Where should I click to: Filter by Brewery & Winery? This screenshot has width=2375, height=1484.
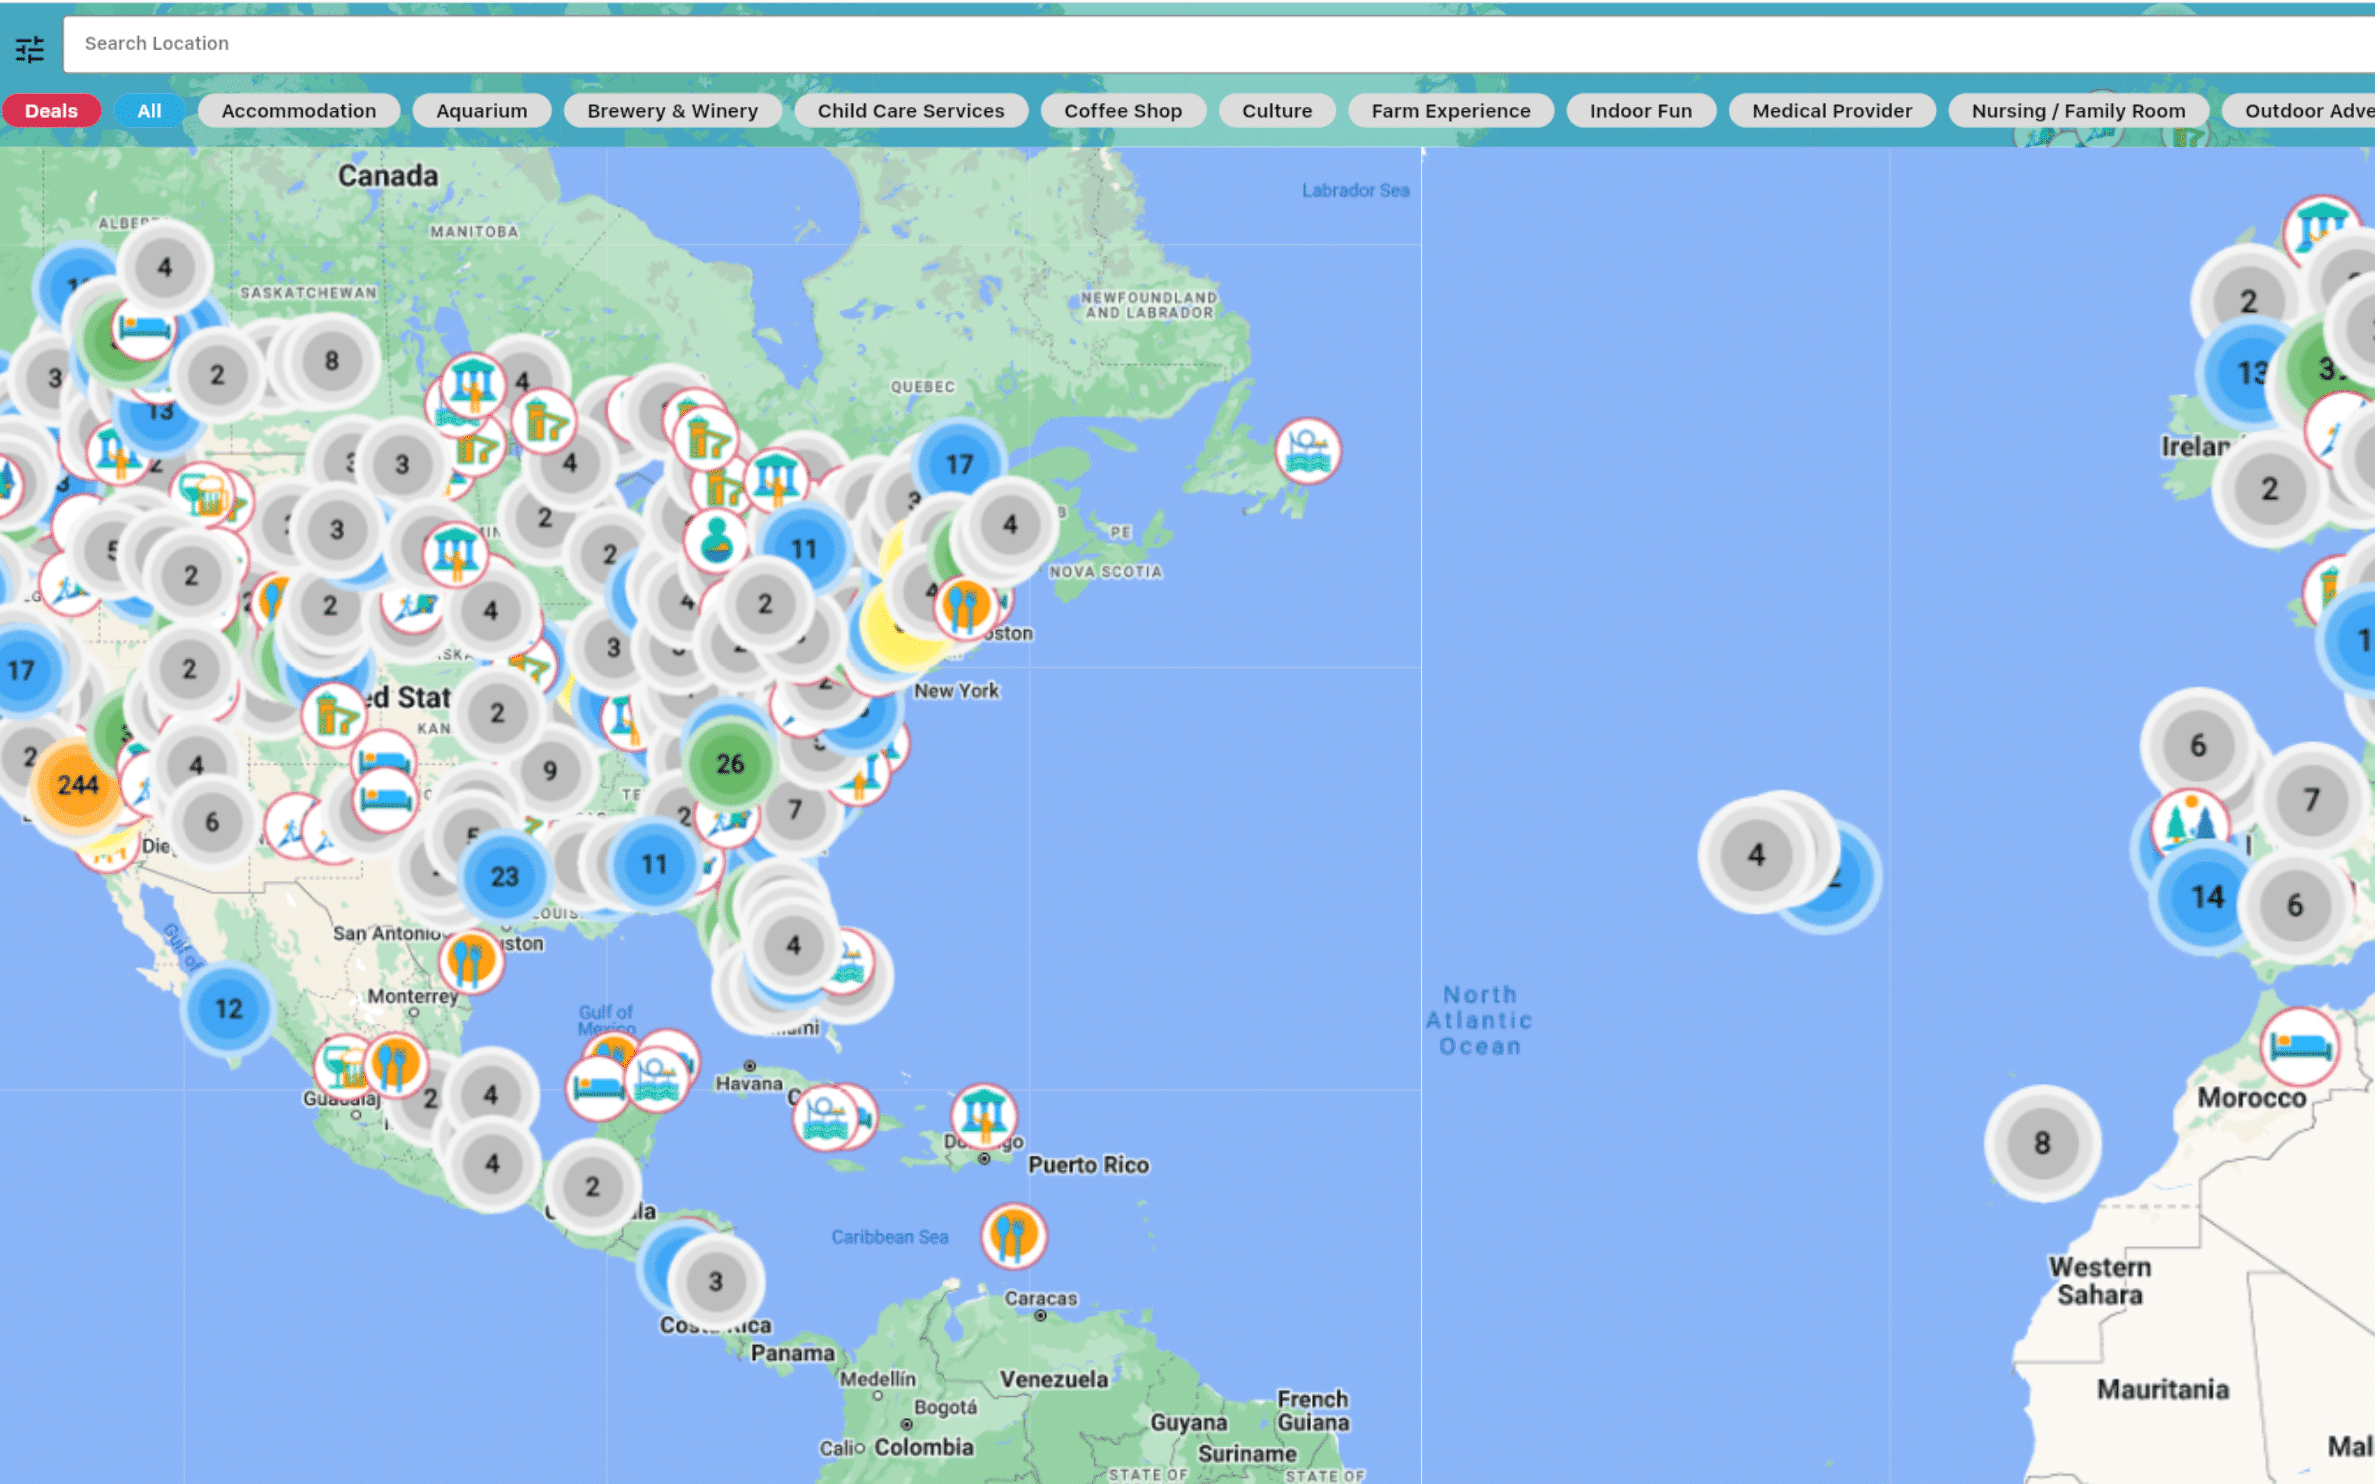(672, 111)
